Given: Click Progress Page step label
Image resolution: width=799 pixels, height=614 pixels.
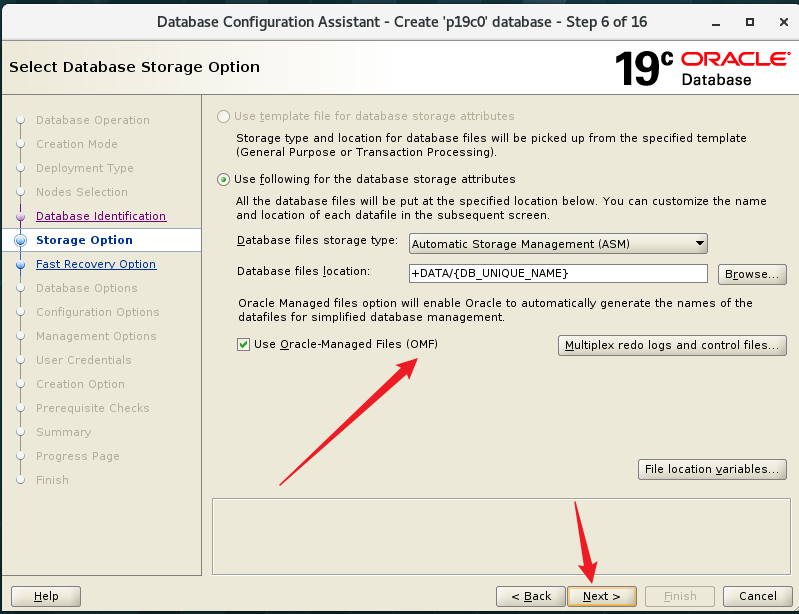Looking at the screenshot, I should pos(77,456).
